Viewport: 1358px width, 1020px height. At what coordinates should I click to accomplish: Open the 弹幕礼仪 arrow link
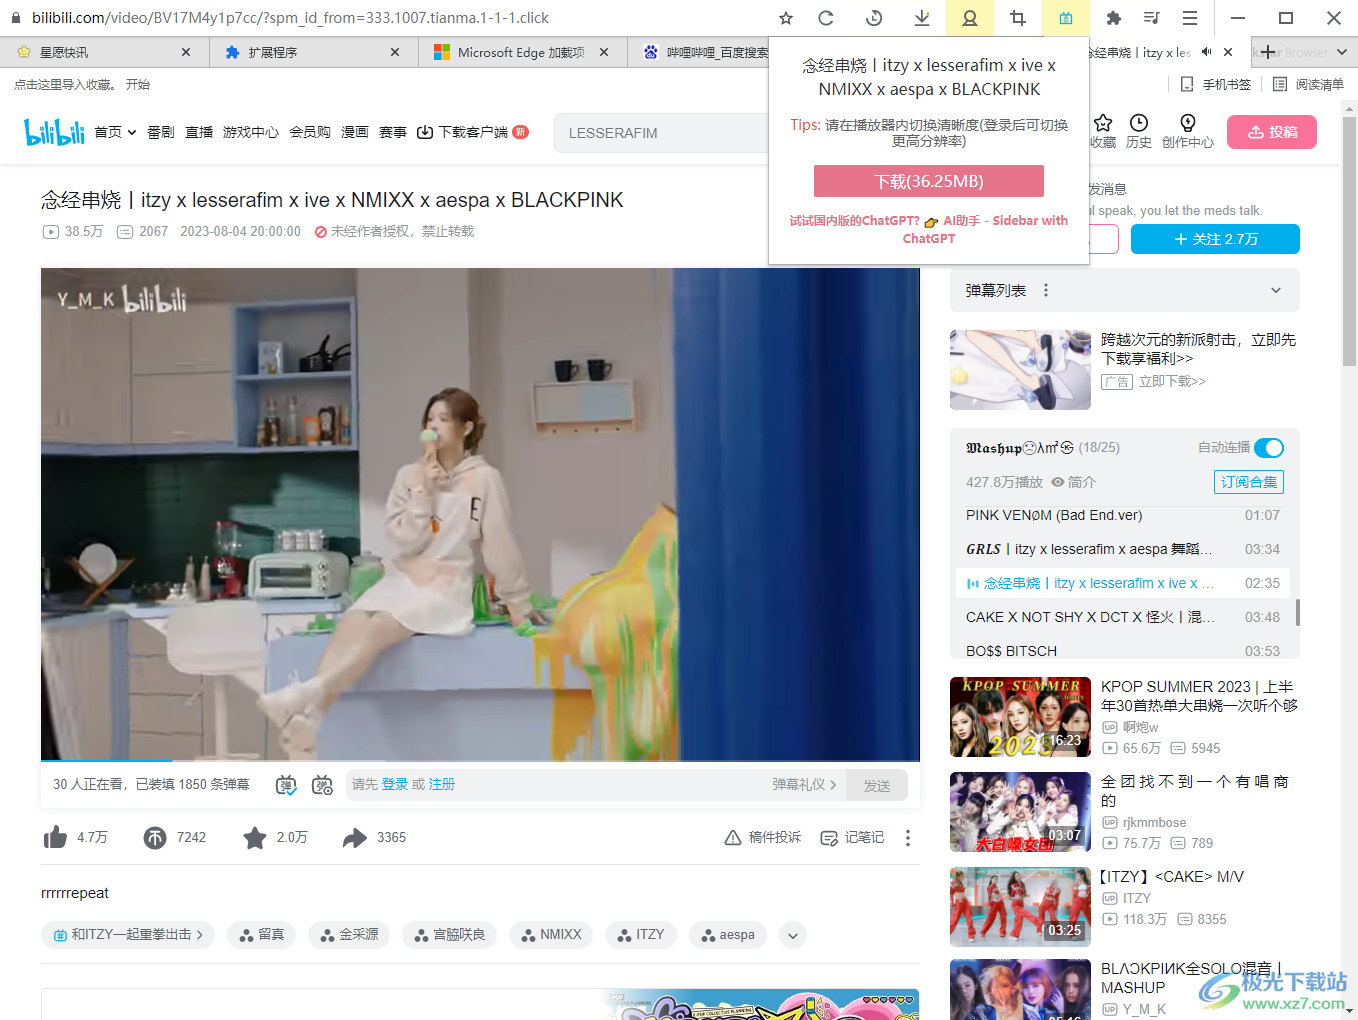(x=804, y=785)
